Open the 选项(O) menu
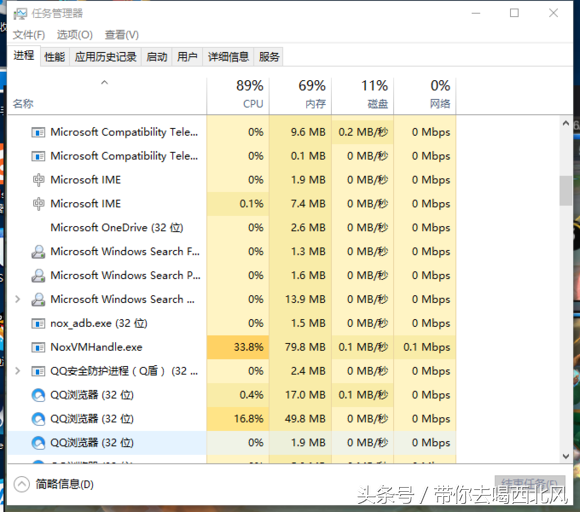580x512 pixels. click(x=75, y=35)
